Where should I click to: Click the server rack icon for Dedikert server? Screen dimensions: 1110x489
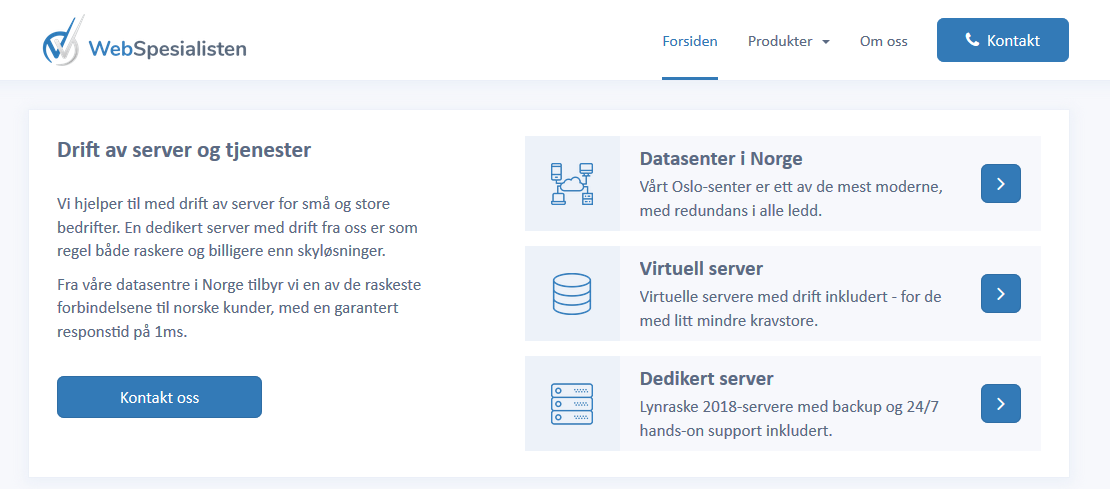[x=572, y=404]
